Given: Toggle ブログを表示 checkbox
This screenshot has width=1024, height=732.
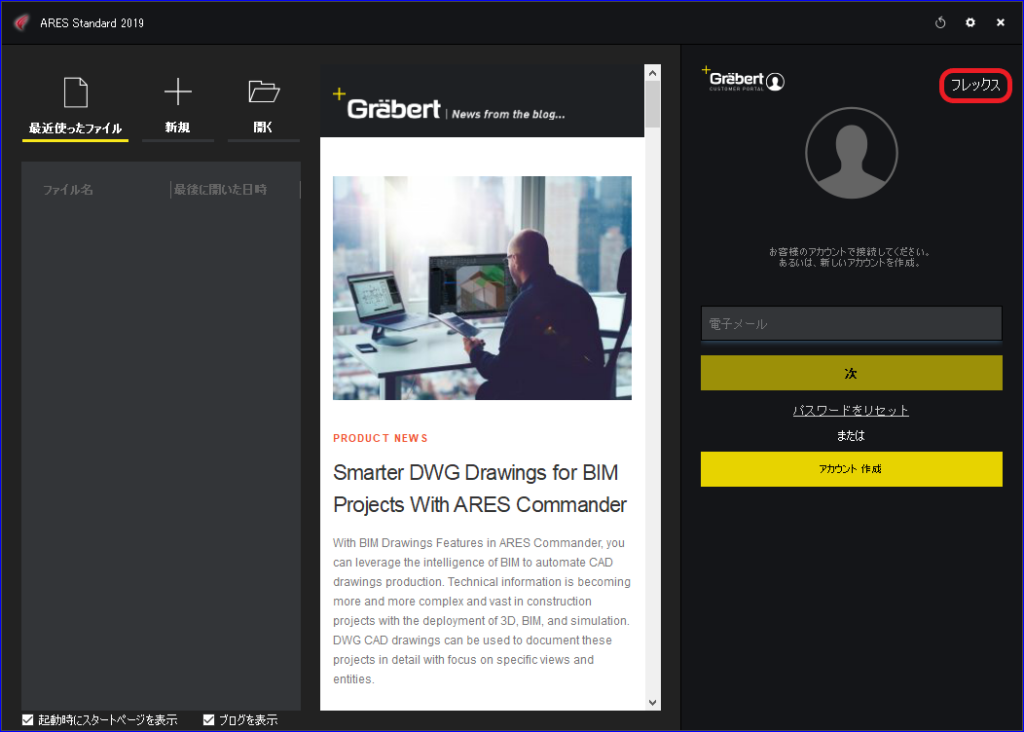Looking at the screenshot, I should coord(208,720).
